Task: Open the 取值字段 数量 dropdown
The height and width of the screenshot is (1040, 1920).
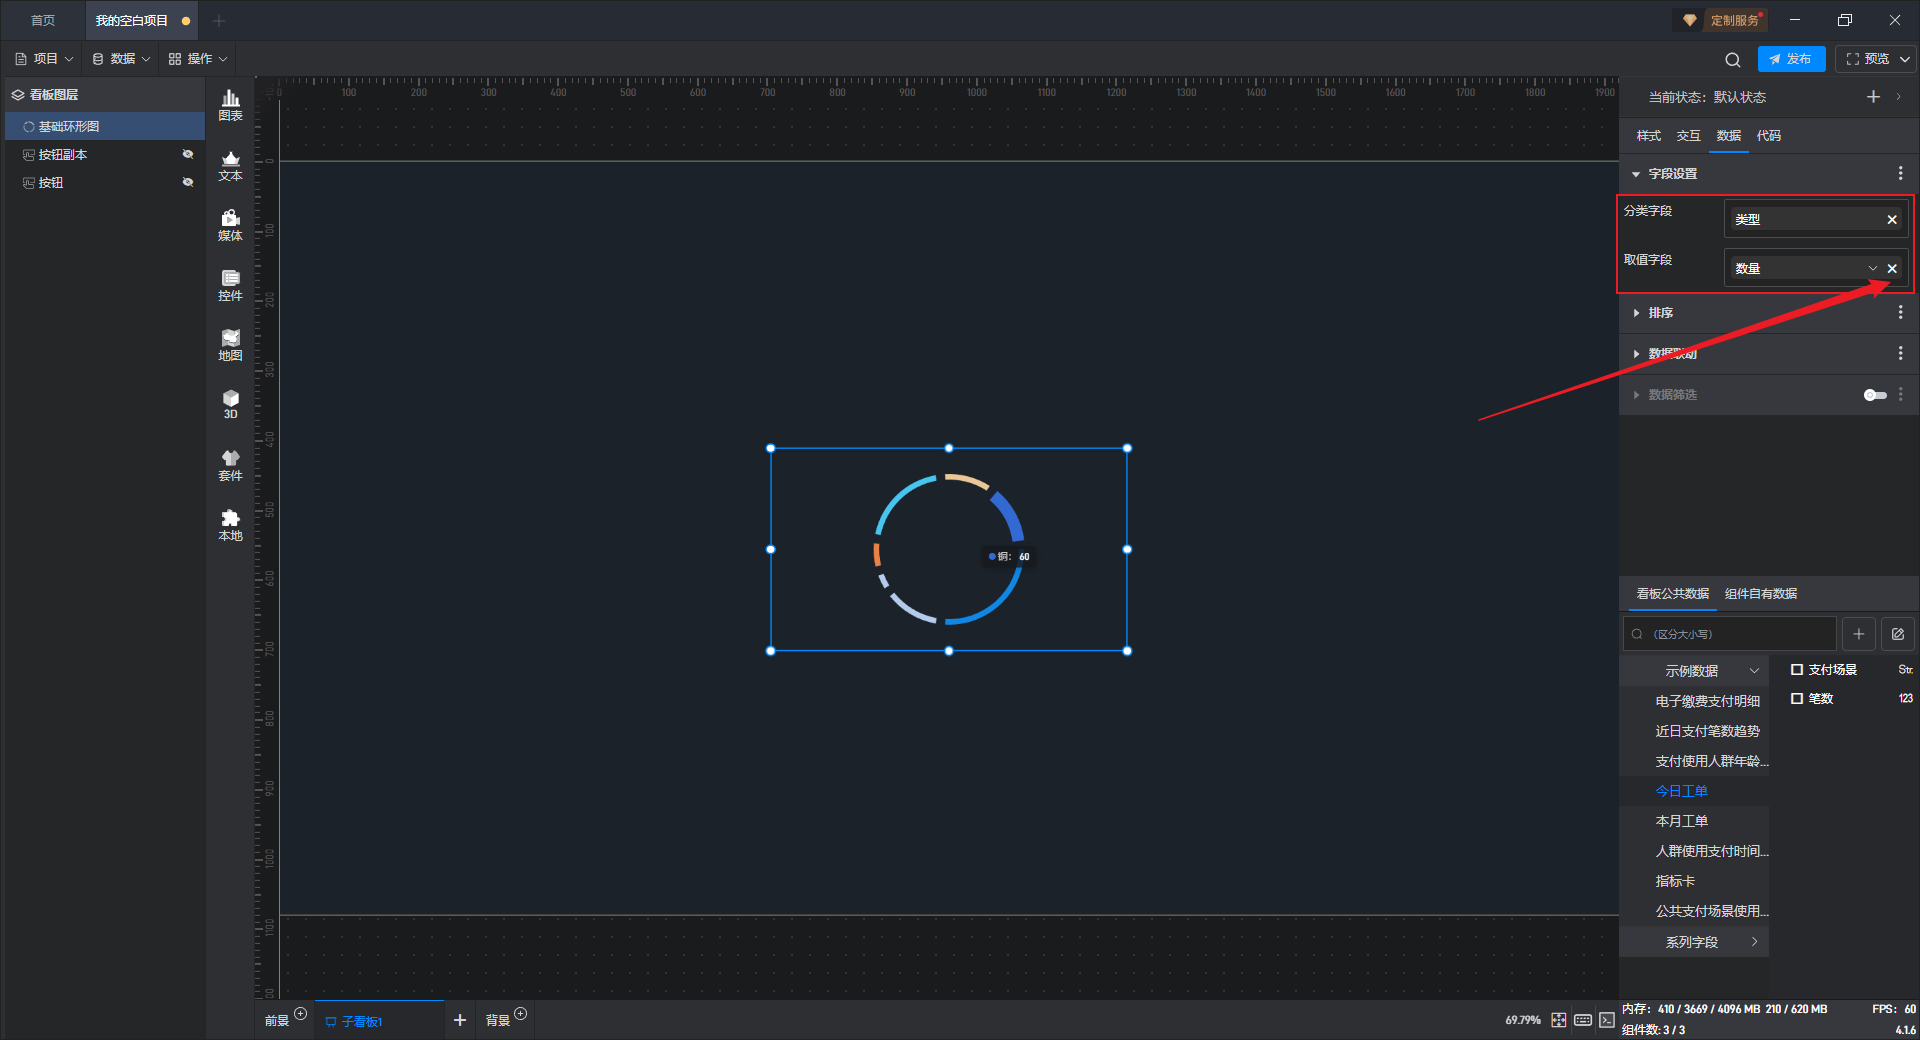Action: coord(1872,268)
